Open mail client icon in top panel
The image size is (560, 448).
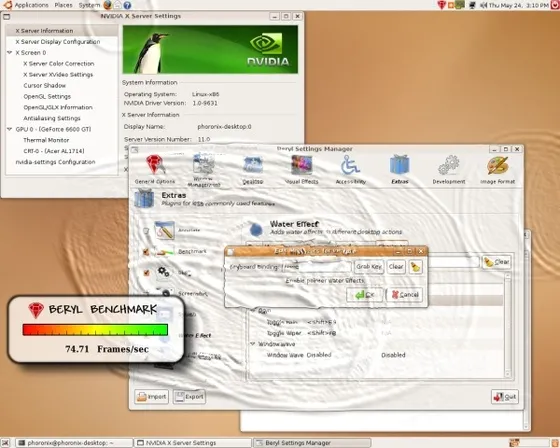[118, 5]
